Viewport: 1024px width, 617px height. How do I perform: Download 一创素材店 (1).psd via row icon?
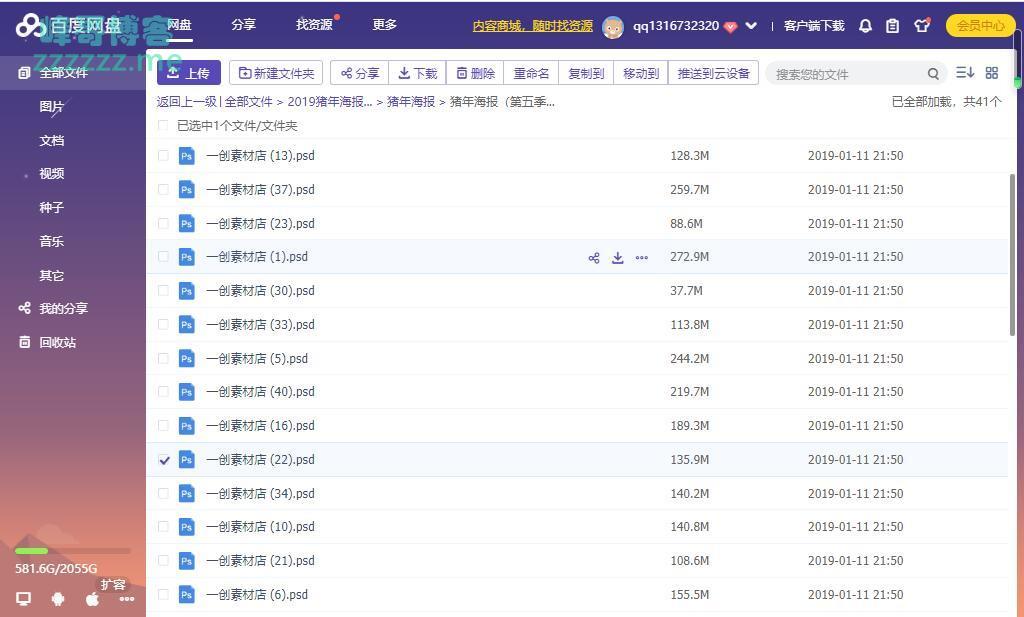tap(618, 258)
